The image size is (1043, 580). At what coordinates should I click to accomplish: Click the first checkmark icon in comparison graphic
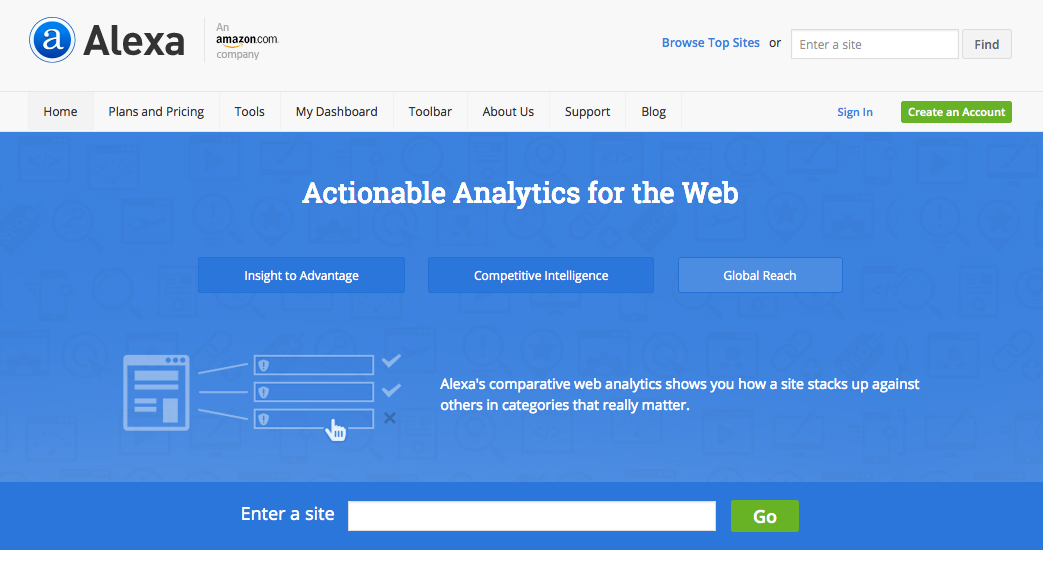click(391, 361)
